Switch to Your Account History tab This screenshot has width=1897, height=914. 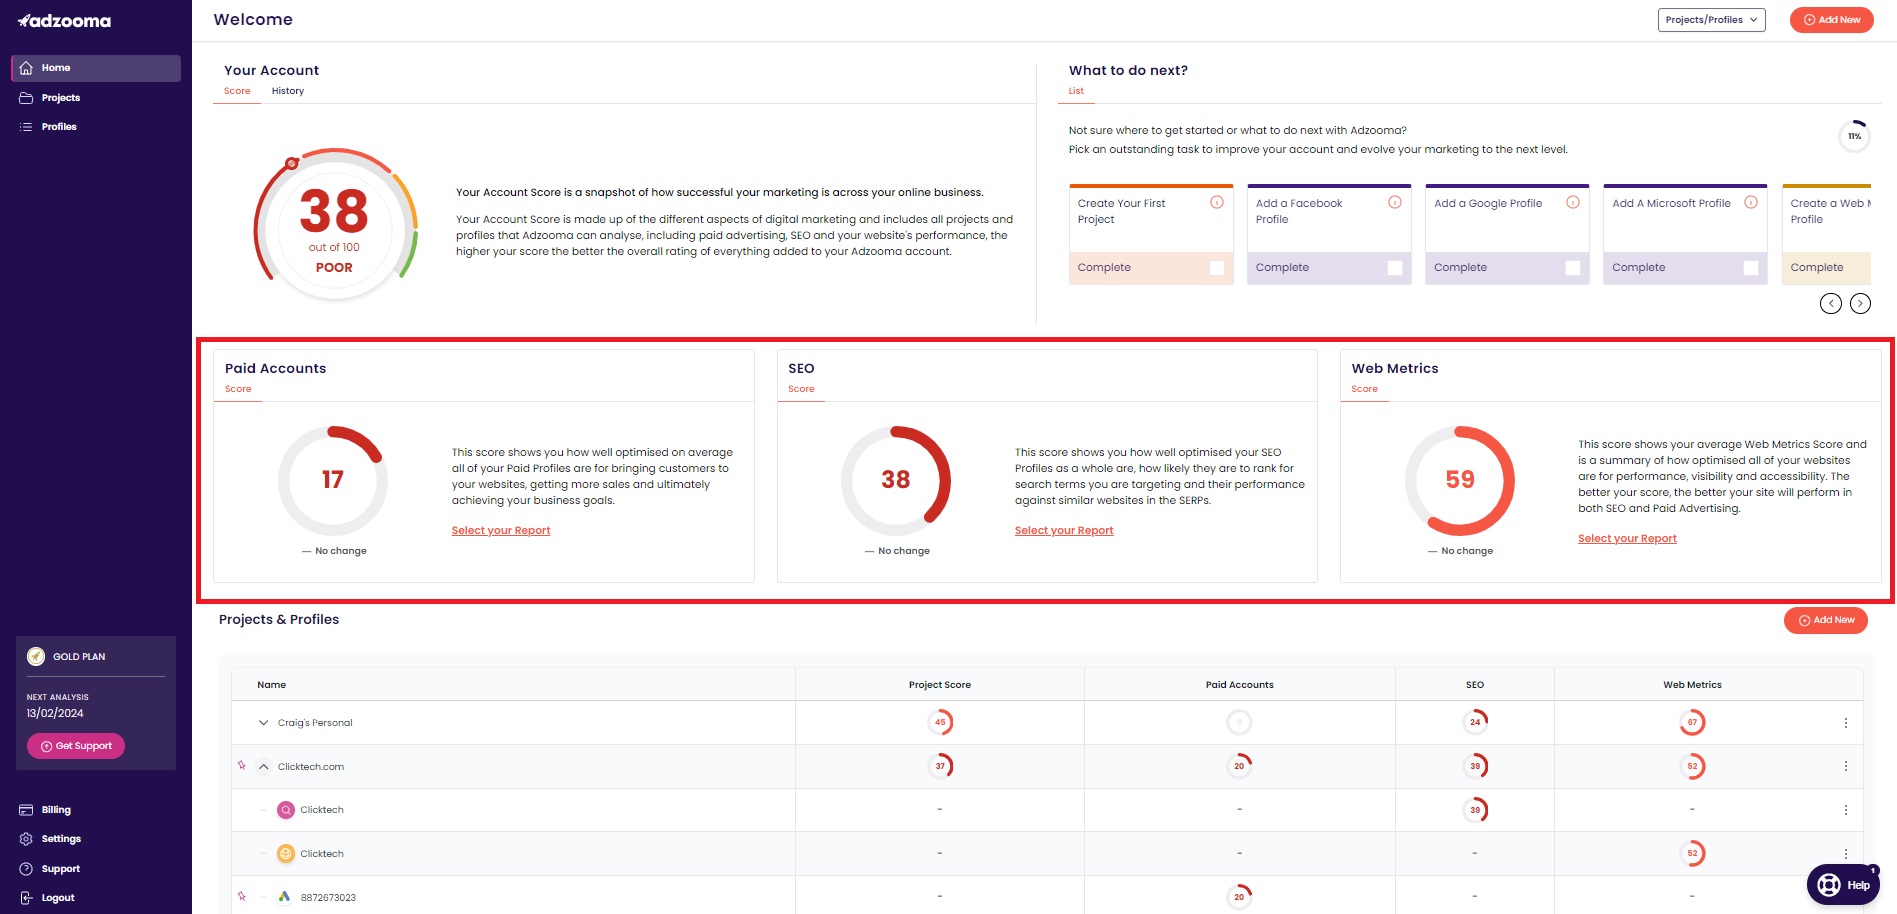288,91
